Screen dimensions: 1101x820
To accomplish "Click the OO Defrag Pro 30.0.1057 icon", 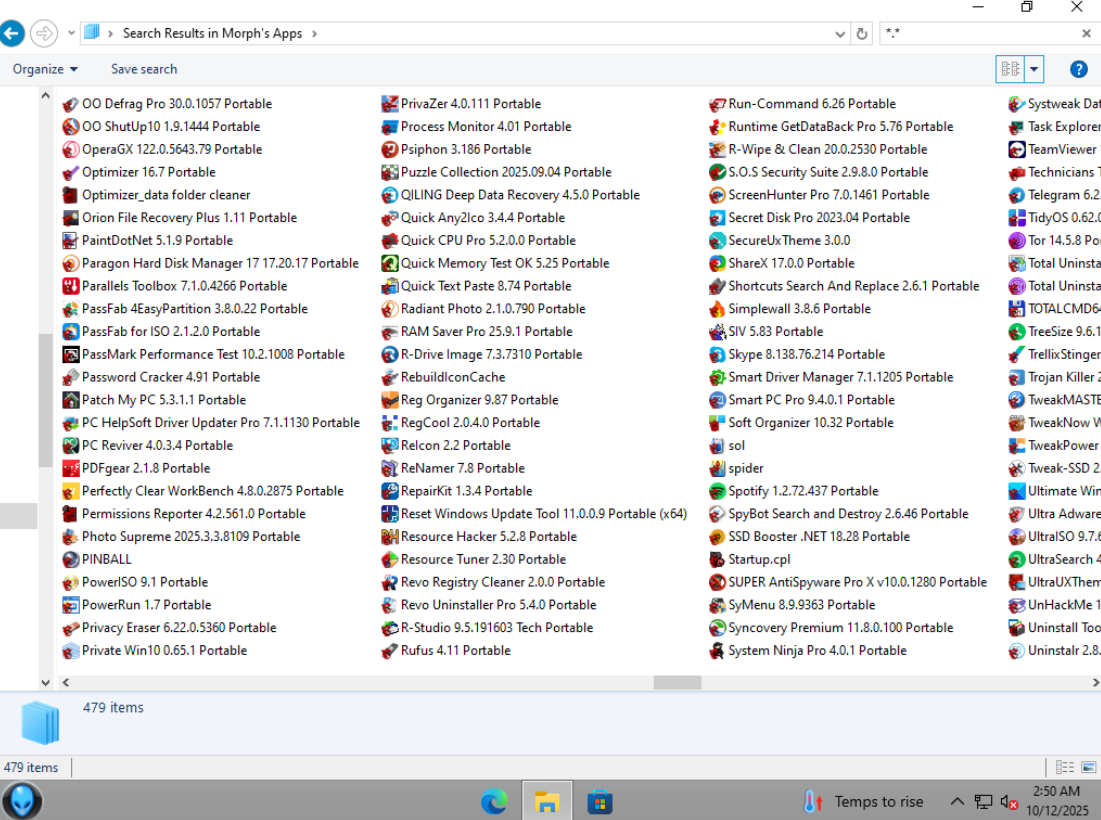I will coord(70,104).
